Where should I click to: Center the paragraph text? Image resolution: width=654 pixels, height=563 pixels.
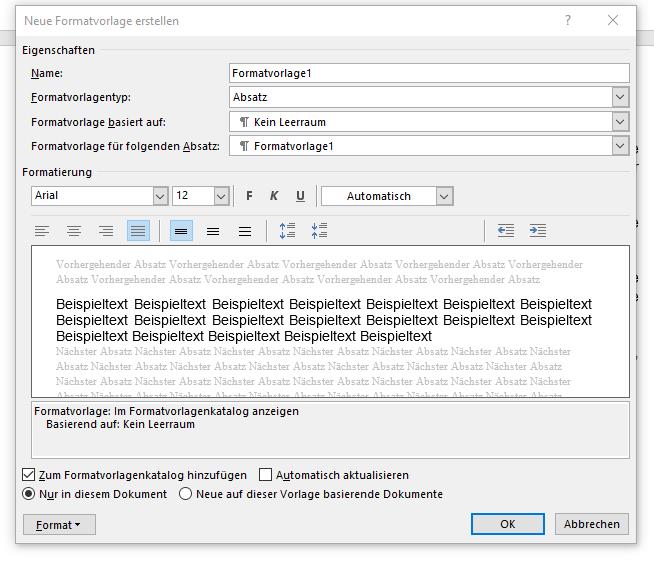point(74,231)
